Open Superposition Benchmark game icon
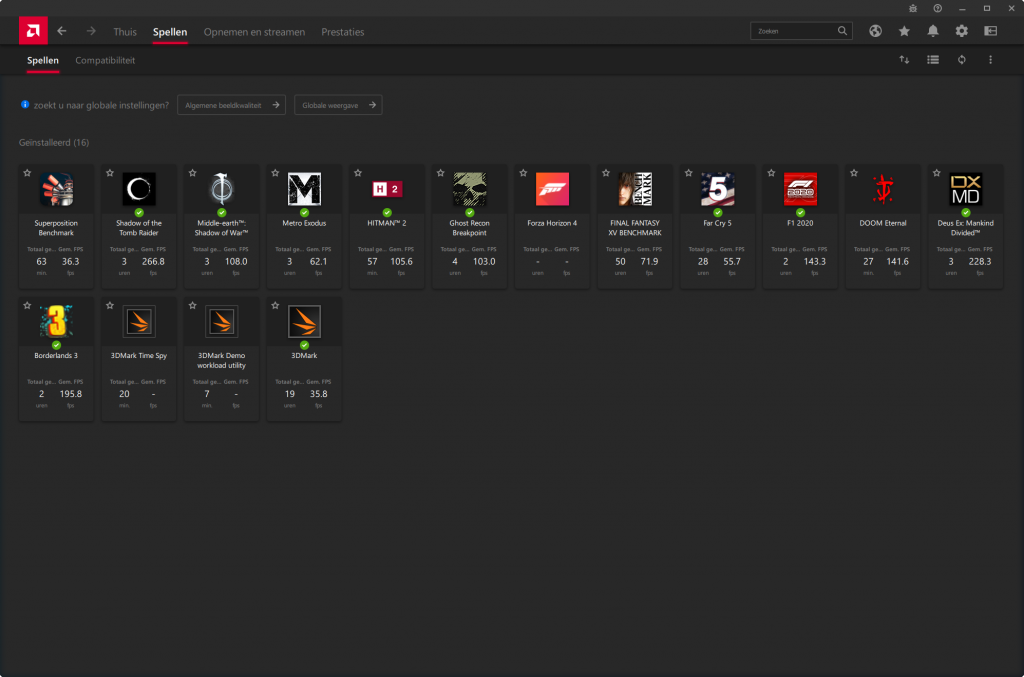This screenshot has width=1024, height=677. 56,189
